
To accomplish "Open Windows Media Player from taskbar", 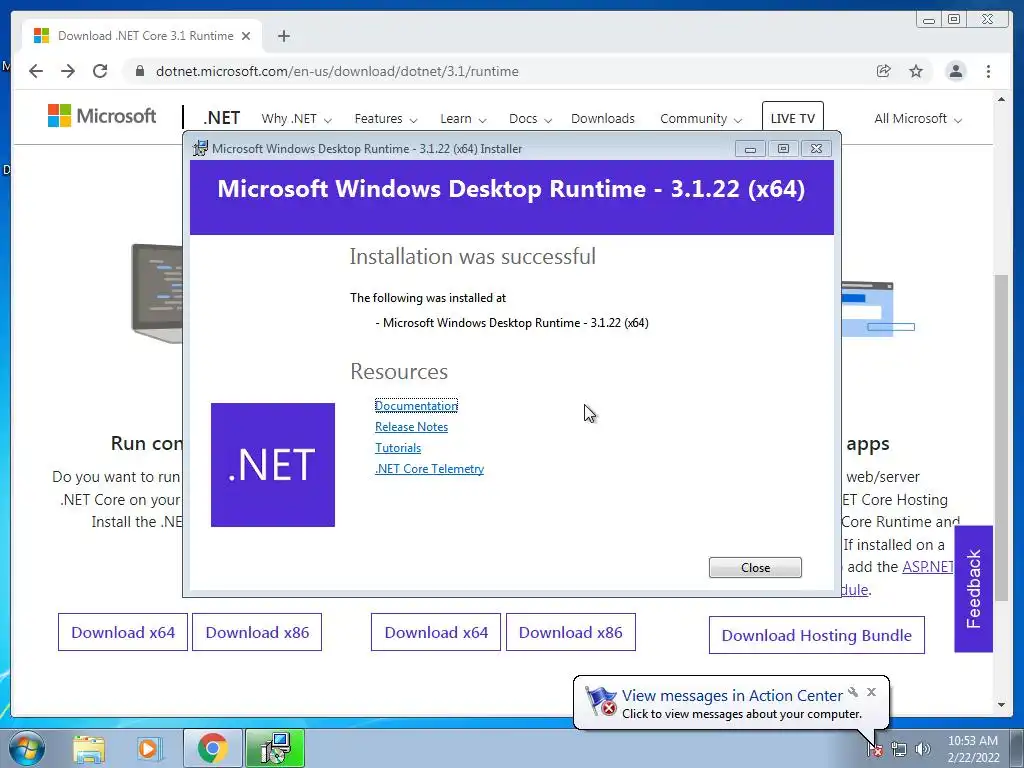I will [x=148, y=748].
